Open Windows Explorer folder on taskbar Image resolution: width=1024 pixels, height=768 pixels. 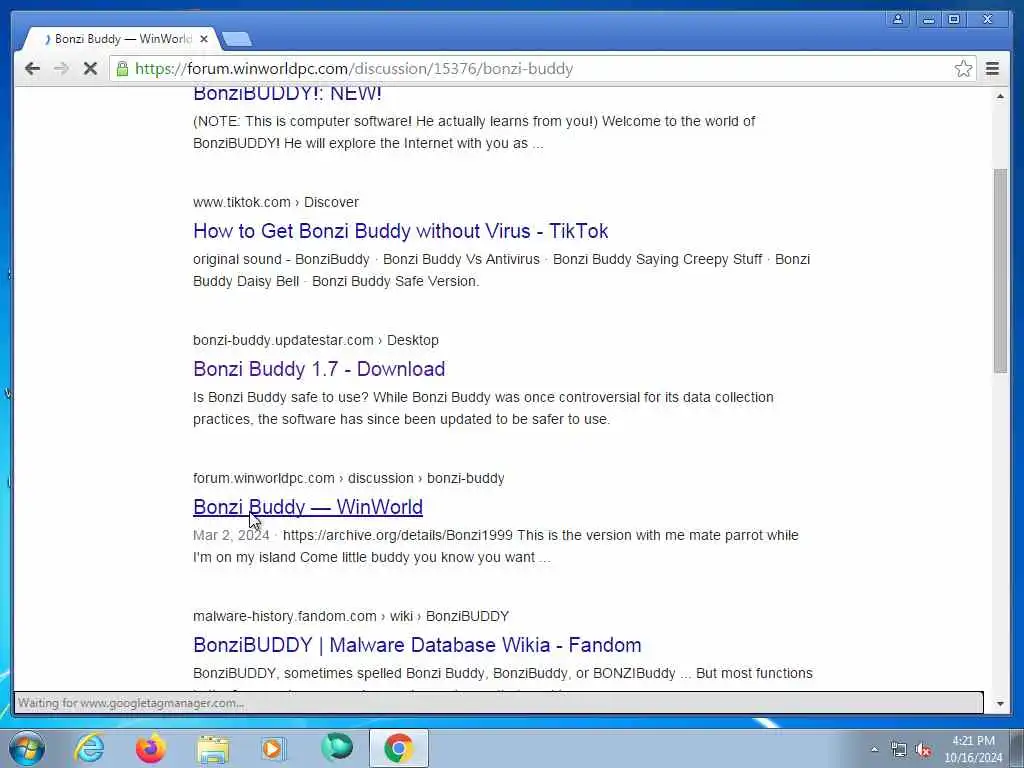213,749
